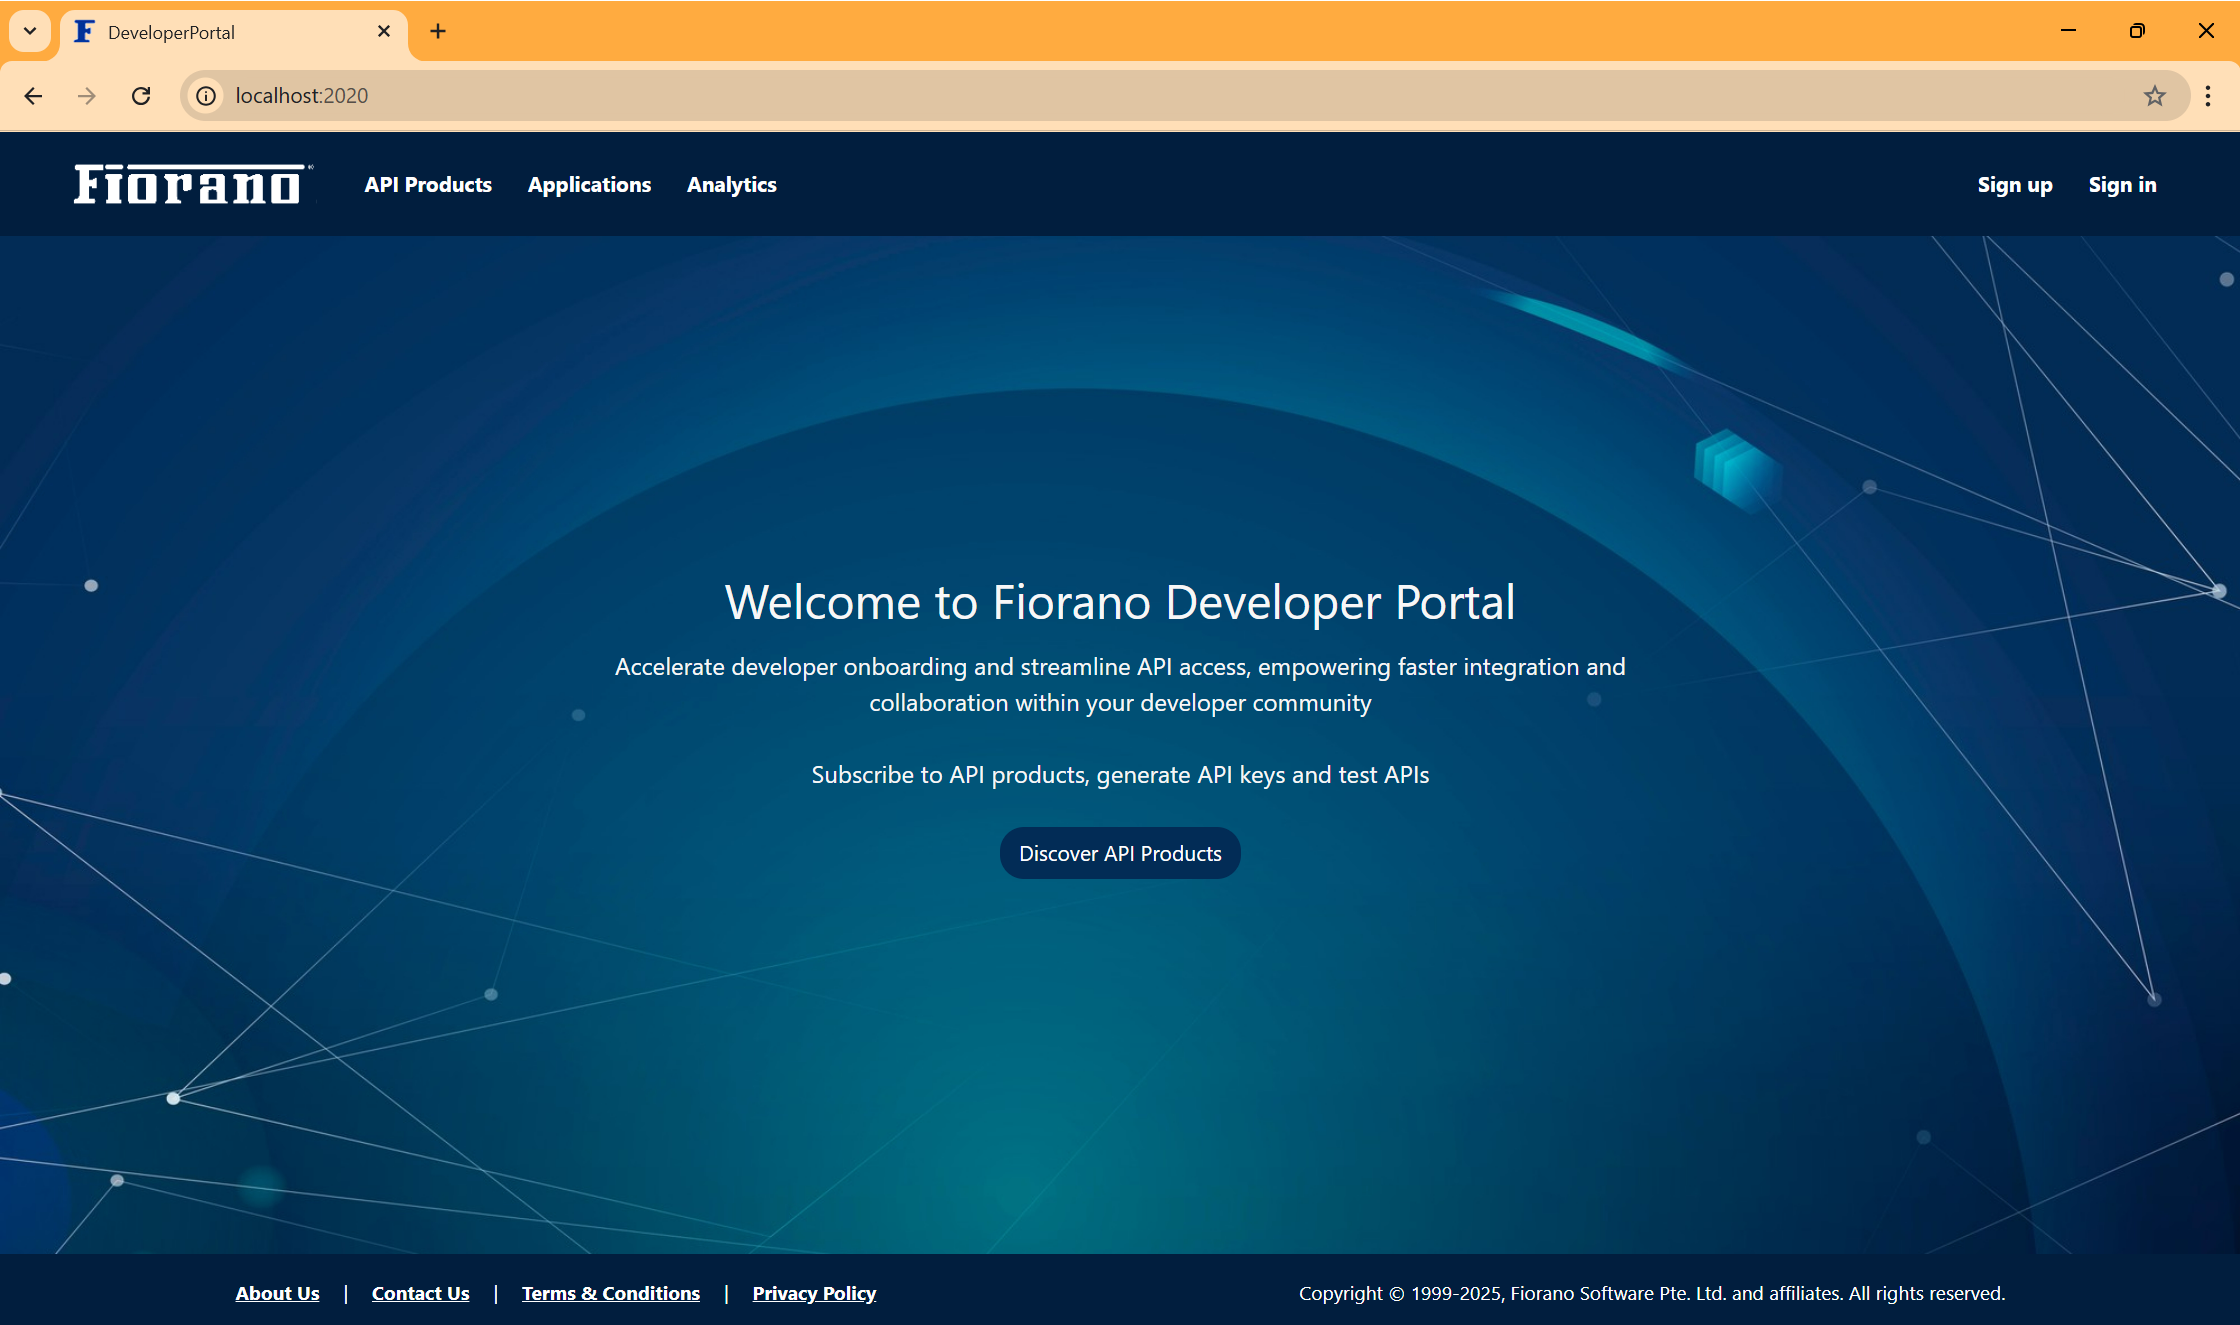Open a new tab with the plus icon

coord(438,31)
